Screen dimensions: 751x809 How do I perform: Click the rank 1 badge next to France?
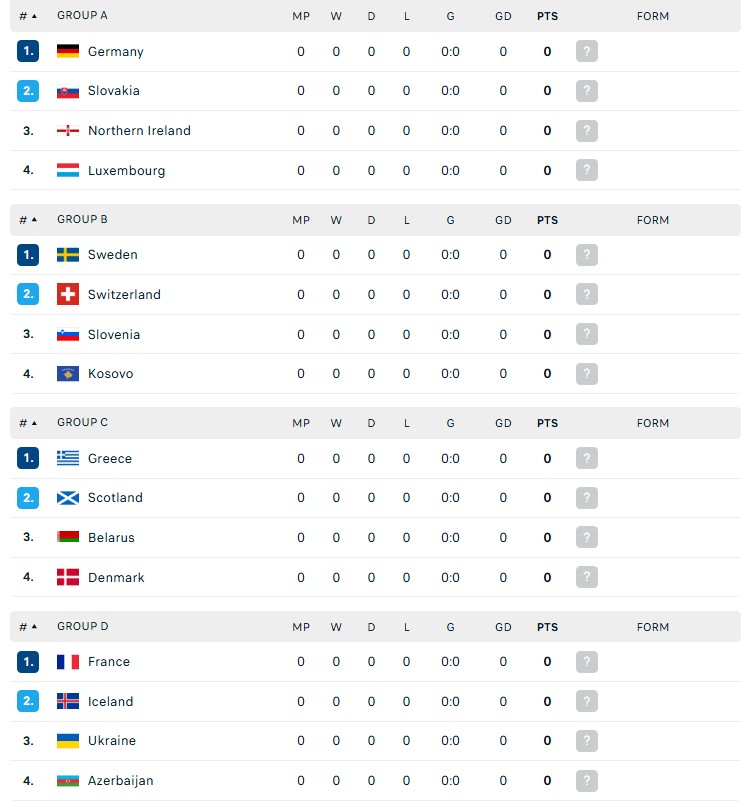[x=28, y=661]
